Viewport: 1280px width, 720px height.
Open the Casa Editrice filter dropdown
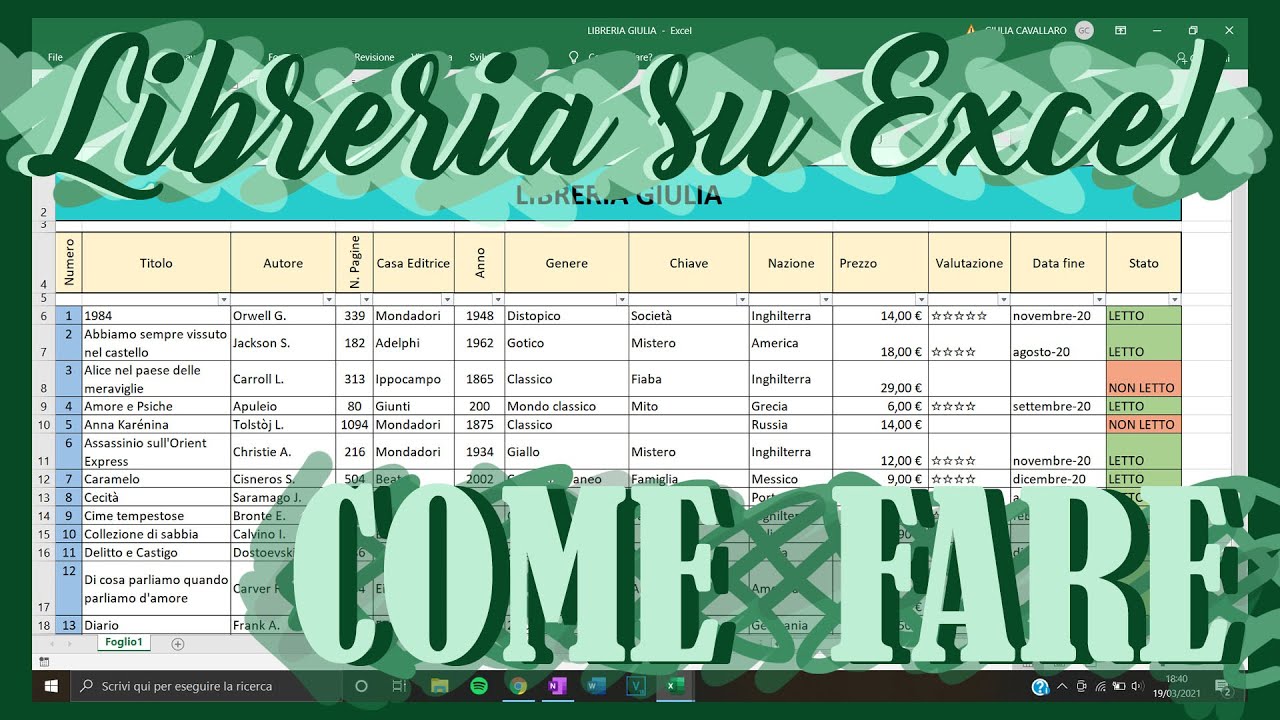(x=448, y=299)
